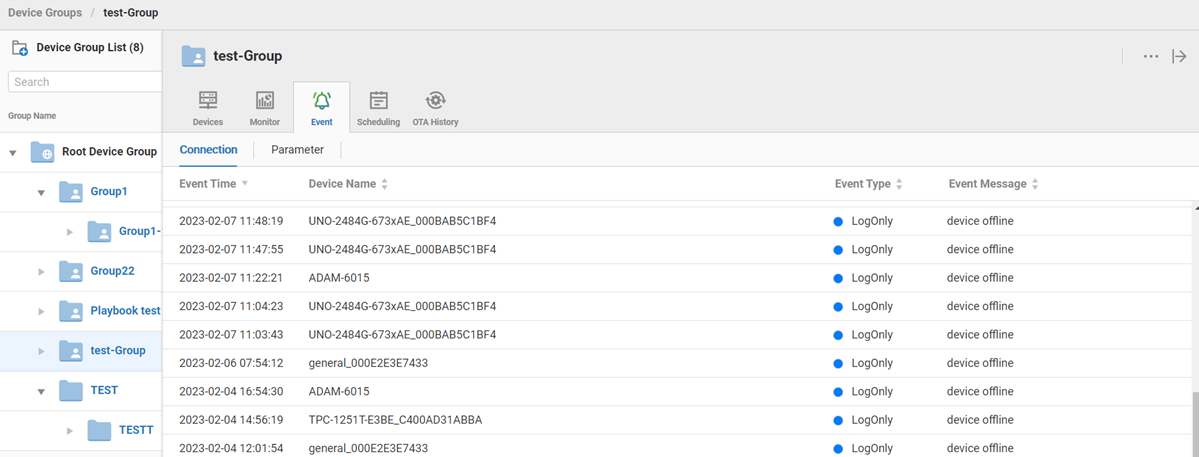Collapse the panel with arrow icon
The width and height of the screenshot is (1199, 457).
(1179, 57)
